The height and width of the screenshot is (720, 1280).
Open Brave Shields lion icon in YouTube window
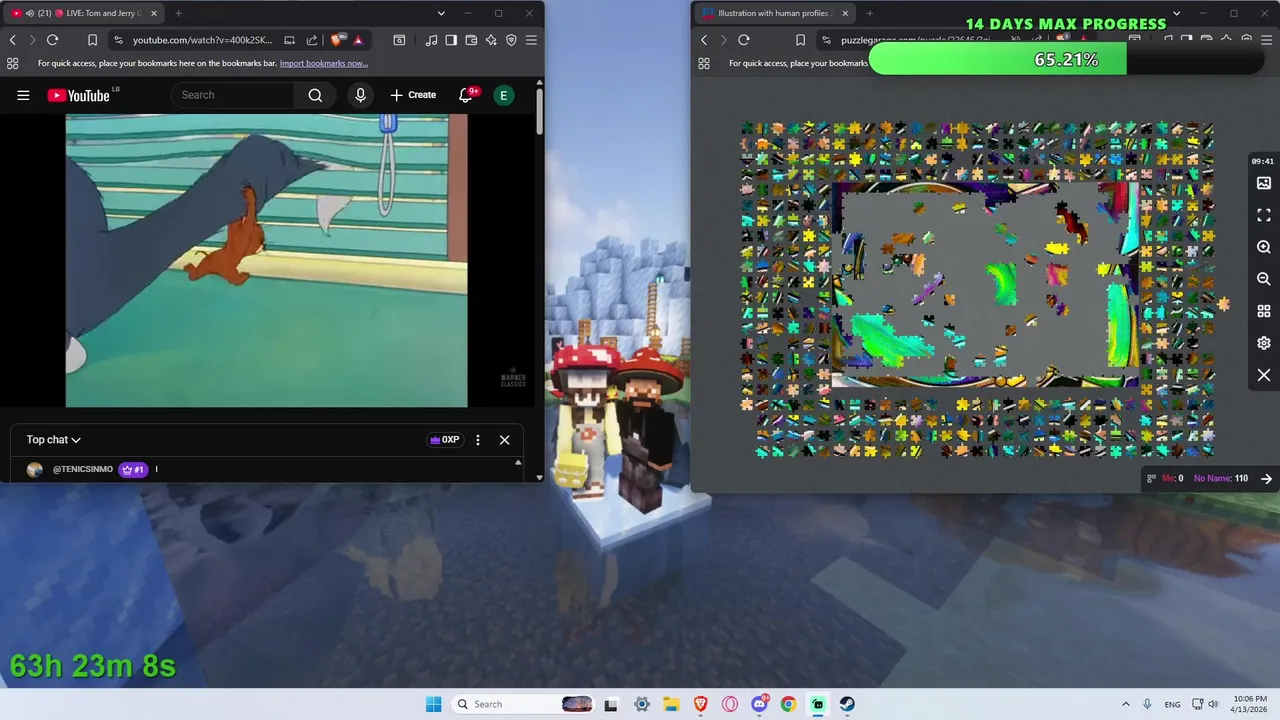338,40
